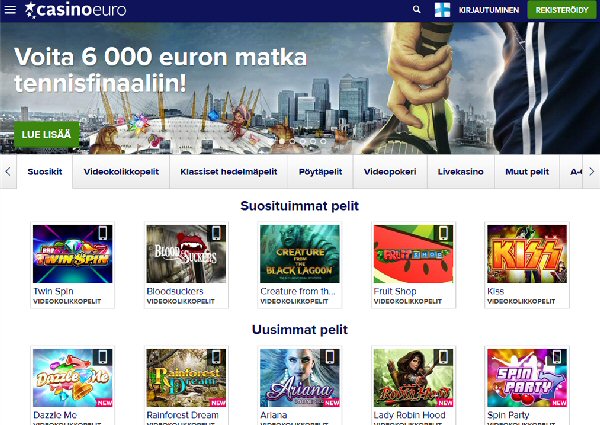This screenshot has height=425, width=600.
Task: Click the search magnifier icon
Action: point(417,10)
